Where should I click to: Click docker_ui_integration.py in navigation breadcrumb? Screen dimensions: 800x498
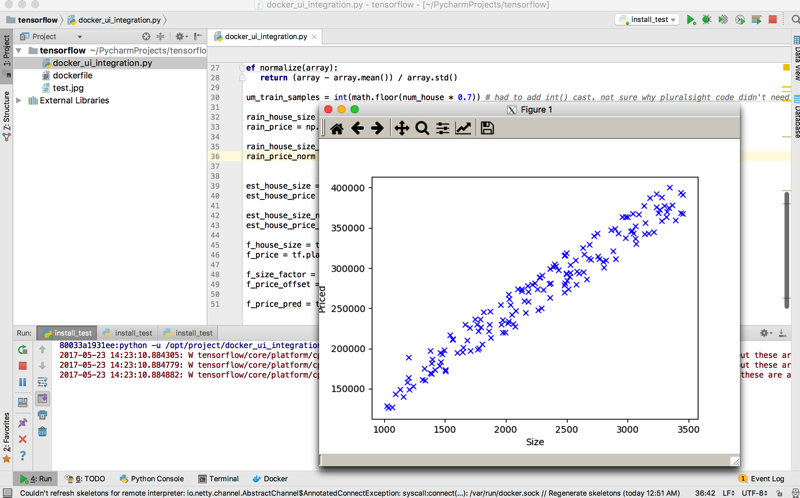114,20
